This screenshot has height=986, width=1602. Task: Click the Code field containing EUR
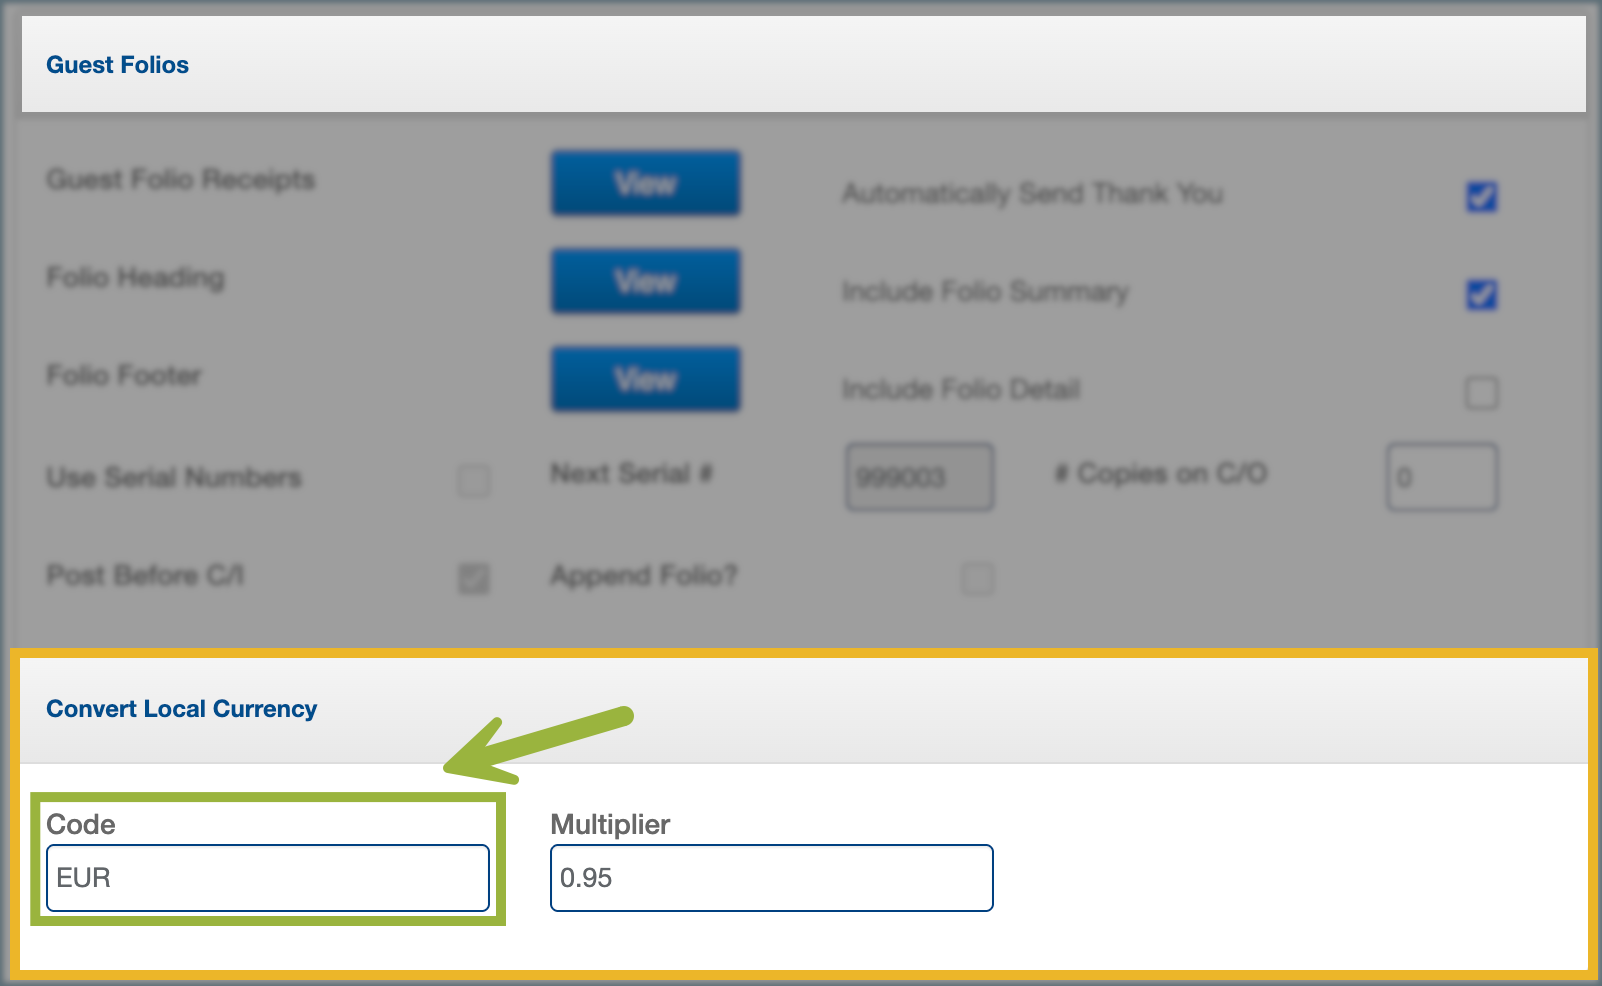[x=267, y=878]
